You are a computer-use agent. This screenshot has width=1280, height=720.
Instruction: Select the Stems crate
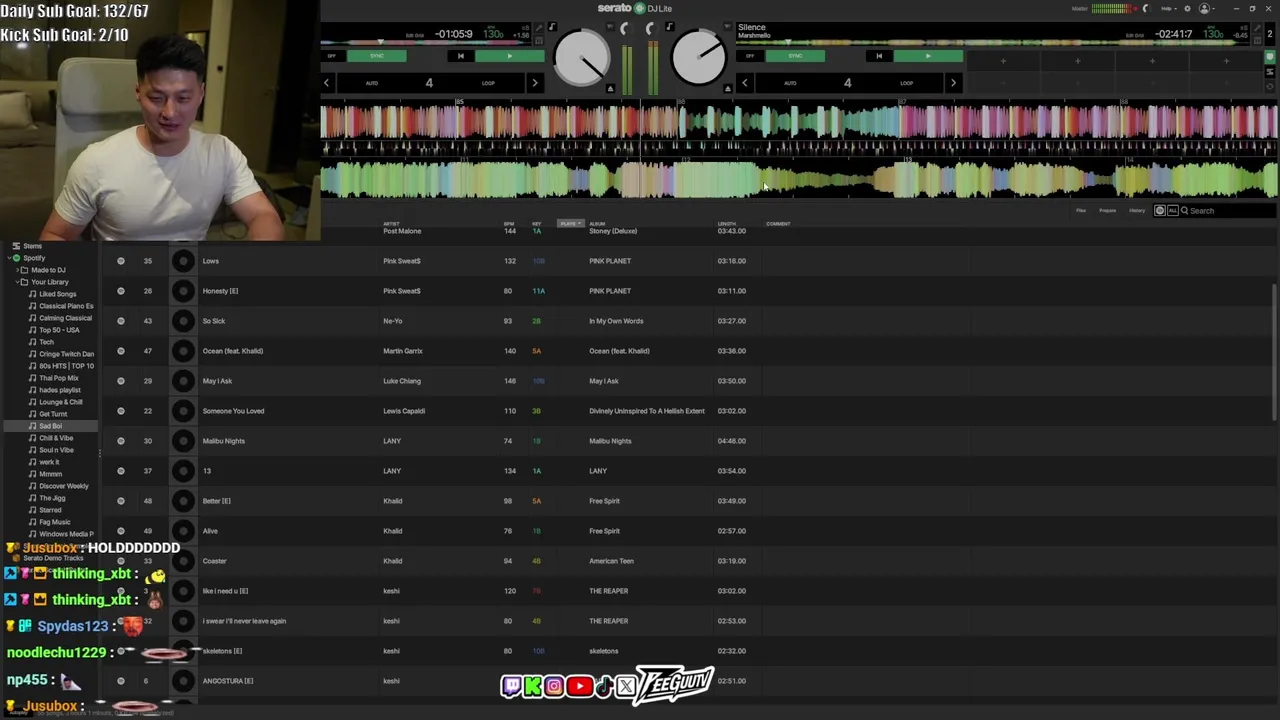pos(32,246)
